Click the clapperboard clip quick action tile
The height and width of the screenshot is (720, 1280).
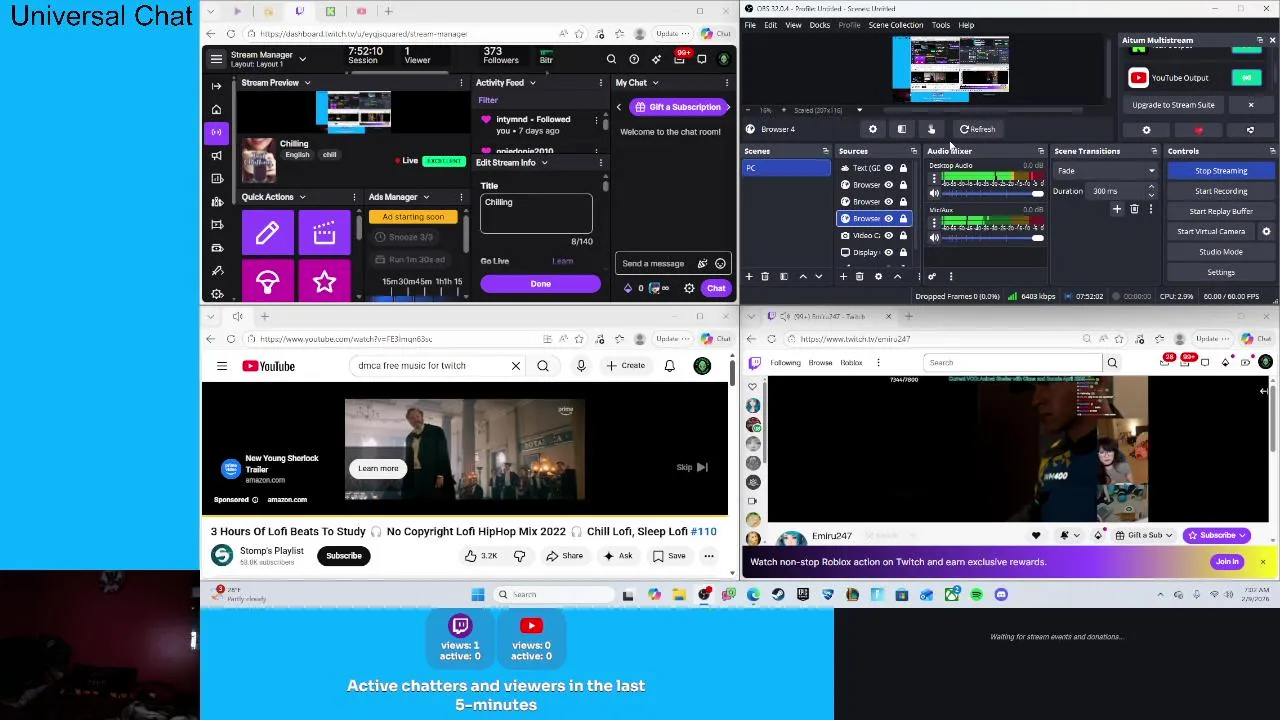click(x=324, y=233)
